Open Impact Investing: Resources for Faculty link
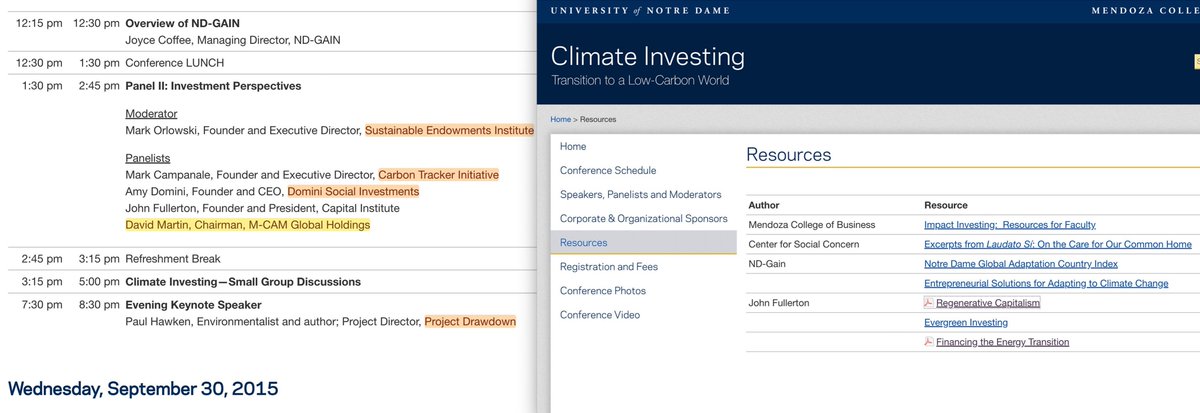1200x413 pixels. coord(1010,225)
